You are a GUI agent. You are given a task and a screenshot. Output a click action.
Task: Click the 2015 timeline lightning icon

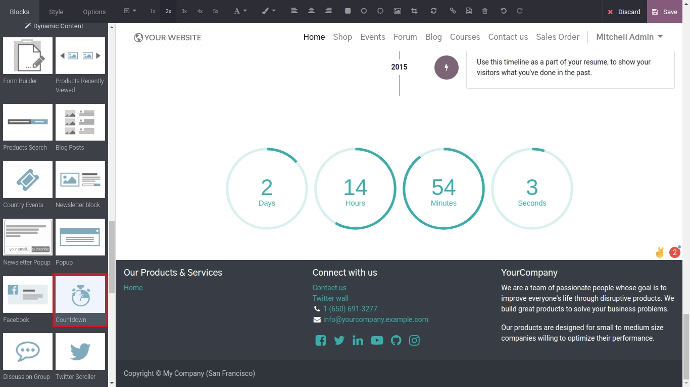coord(446,67)
